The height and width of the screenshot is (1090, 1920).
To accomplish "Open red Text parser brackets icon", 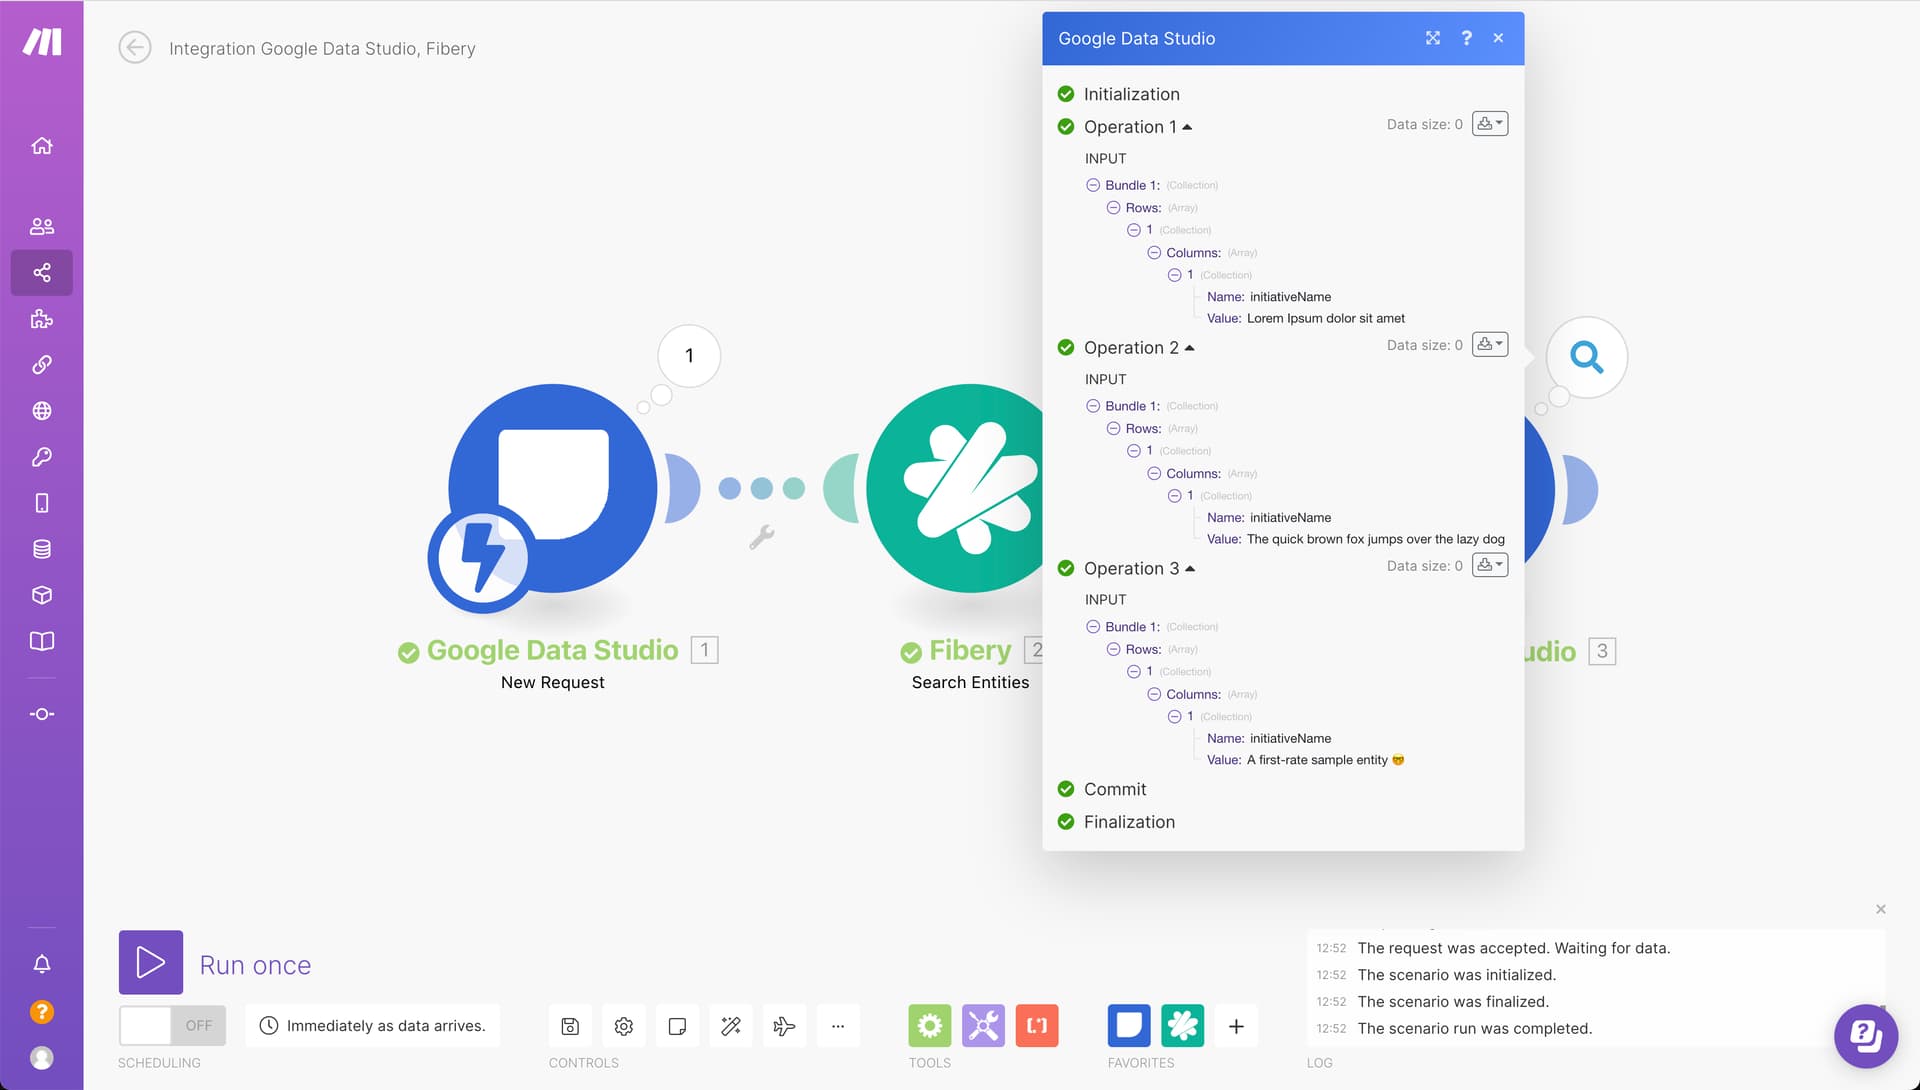I will [x=1037, y=1026].
